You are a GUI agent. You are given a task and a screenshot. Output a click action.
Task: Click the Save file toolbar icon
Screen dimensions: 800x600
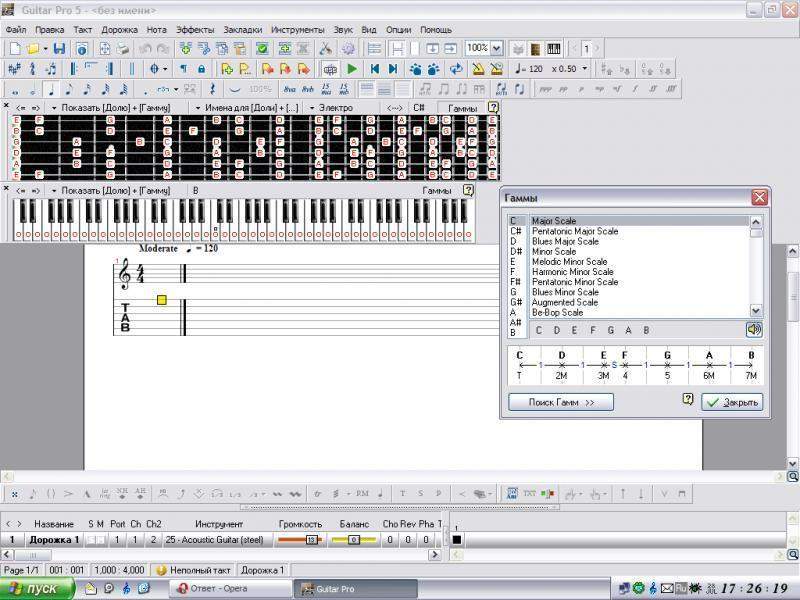[59, 48]
